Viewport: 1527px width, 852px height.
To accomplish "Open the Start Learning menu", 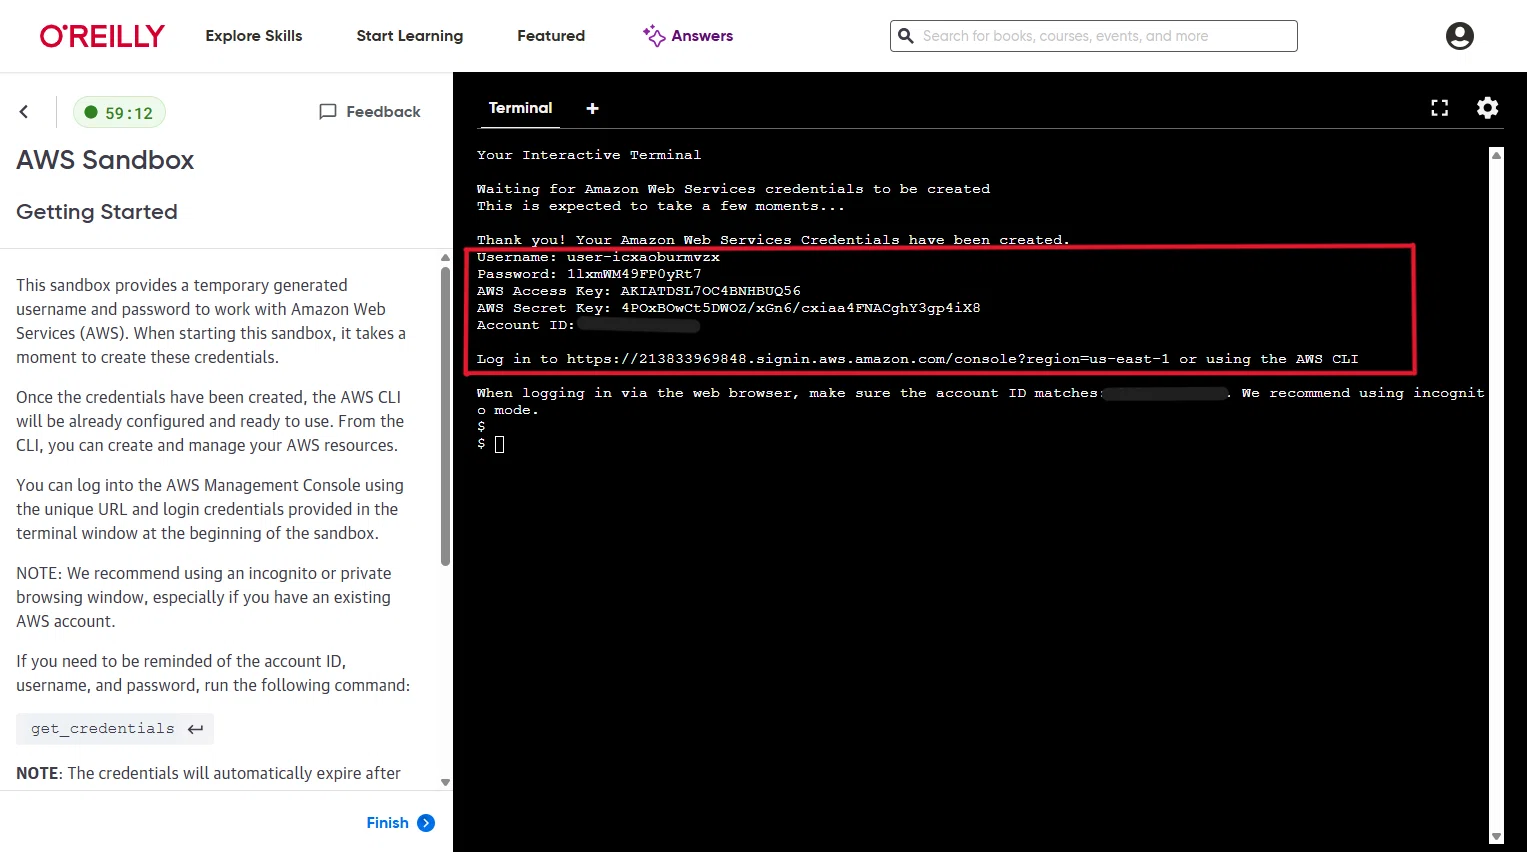I will click(x=410, y=36).
